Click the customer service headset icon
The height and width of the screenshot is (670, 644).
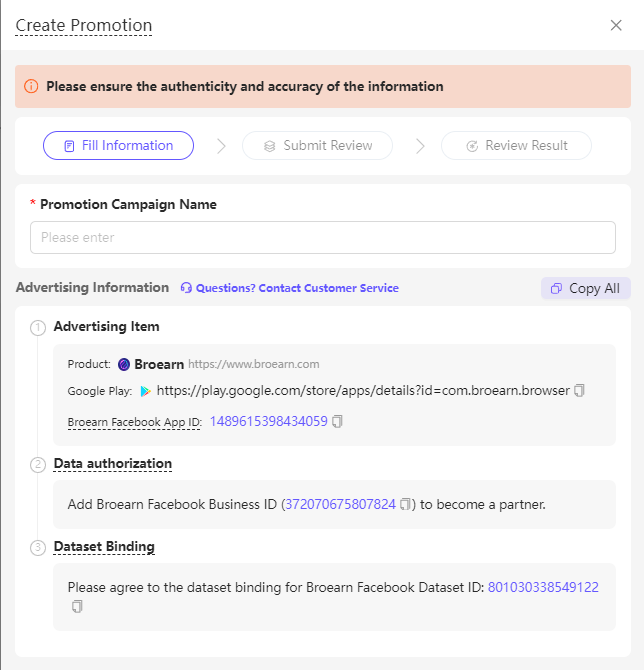(x=186, y=288)
